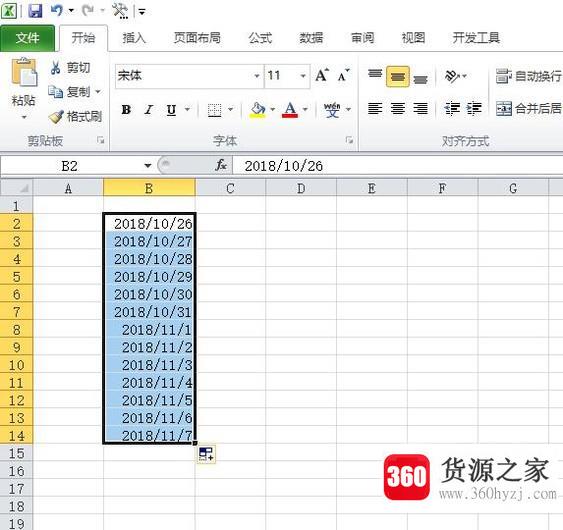563x530 pixels.
Task: Open the underline style dropdown arrow
Action: pyautogui.click(x=187, y=109)
